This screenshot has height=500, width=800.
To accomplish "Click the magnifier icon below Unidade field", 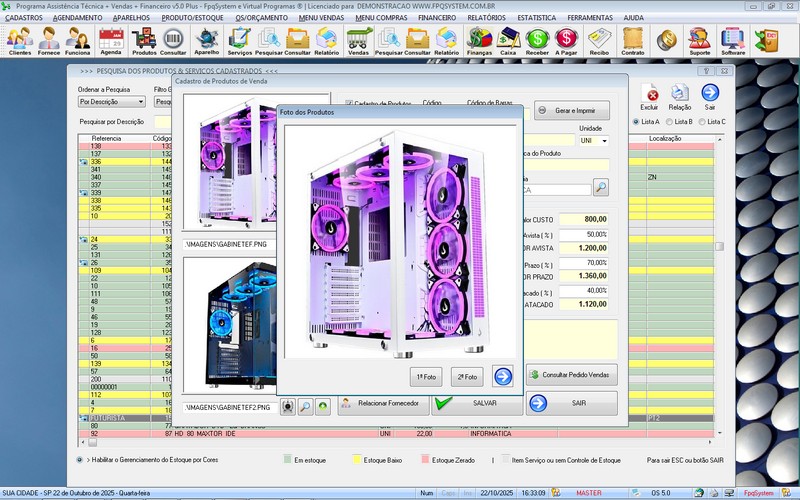I will 601,187.
